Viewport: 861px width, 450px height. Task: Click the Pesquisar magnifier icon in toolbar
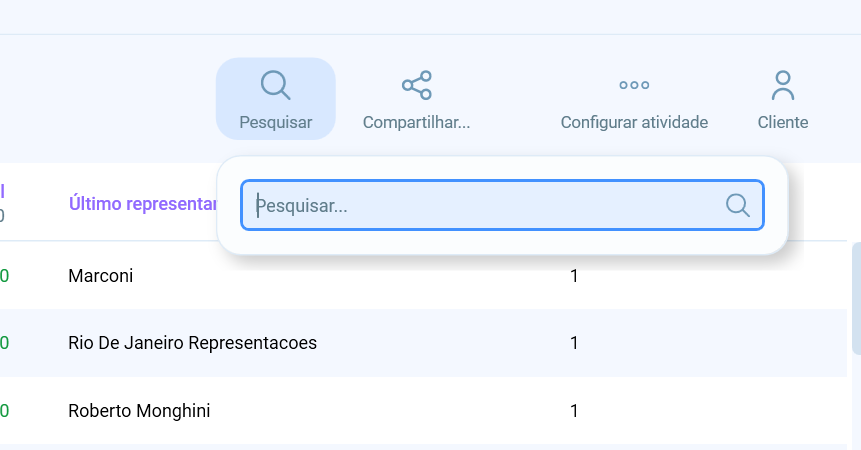(x=275, y=85)
